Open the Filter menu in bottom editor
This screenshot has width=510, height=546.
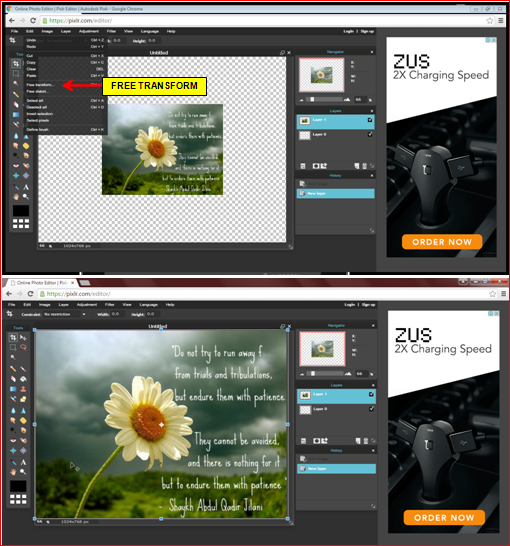tap(110, 305)
